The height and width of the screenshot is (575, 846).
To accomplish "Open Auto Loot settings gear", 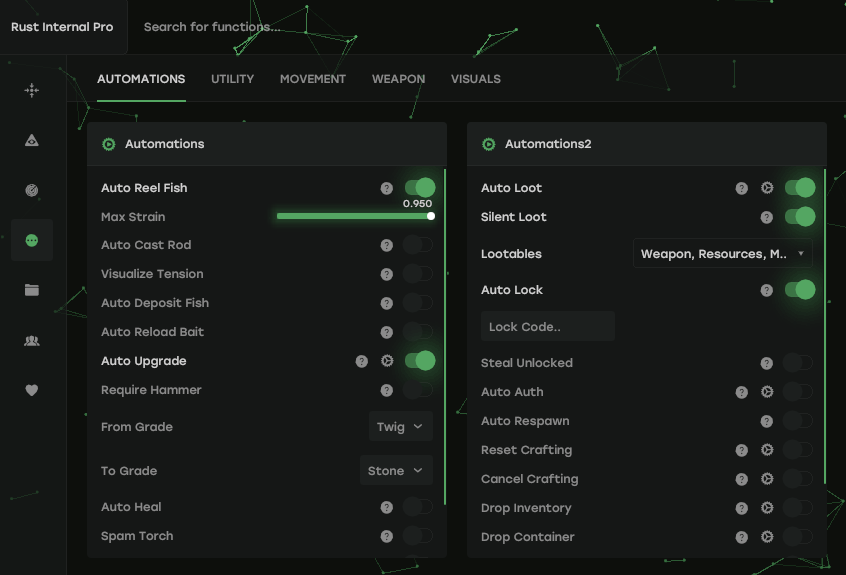I will 767,188.
